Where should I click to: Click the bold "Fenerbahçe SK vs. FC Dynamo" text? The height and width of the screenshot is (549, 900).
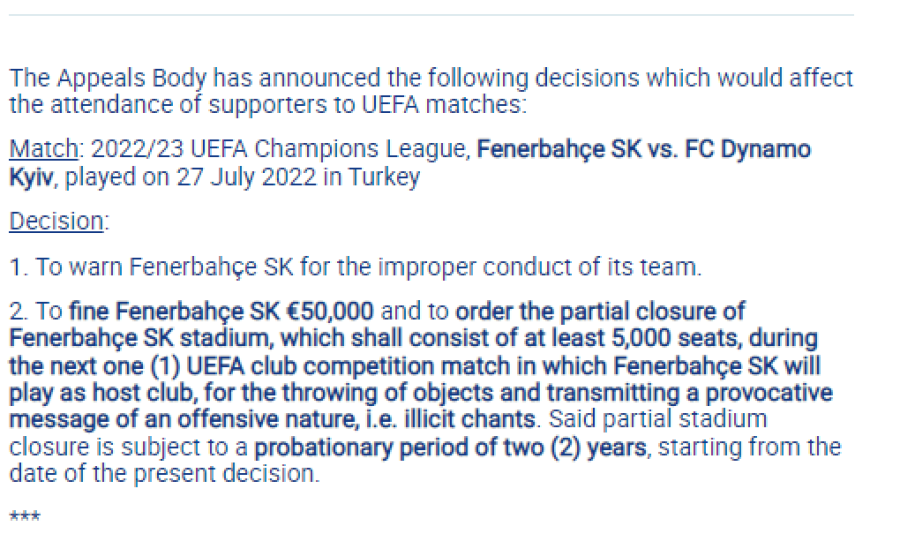point(643,149)
